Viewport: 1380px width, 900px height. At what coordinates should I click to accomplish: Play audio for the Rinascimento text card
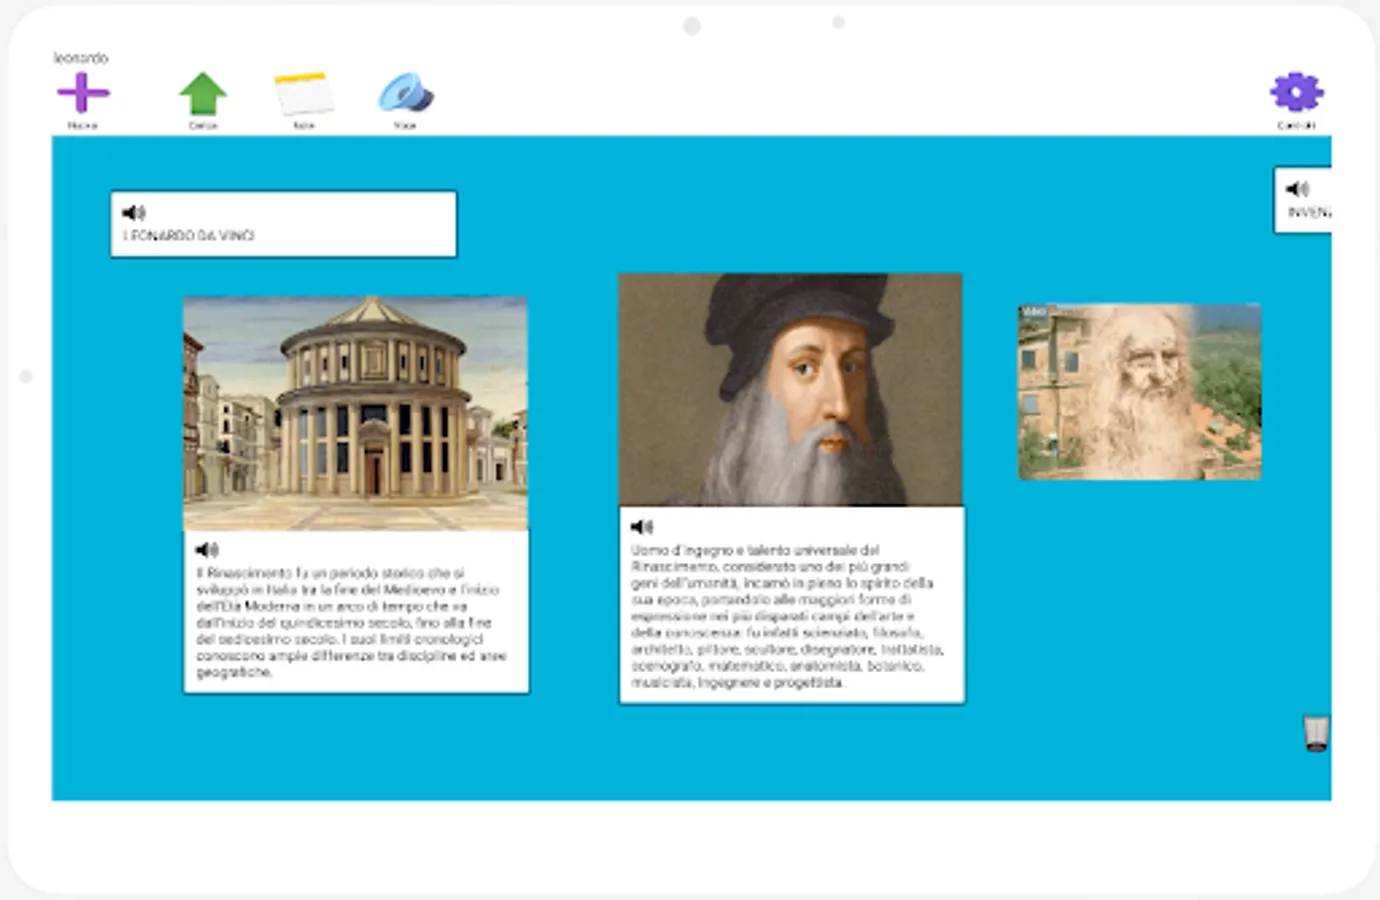click(x=207, y=549)
